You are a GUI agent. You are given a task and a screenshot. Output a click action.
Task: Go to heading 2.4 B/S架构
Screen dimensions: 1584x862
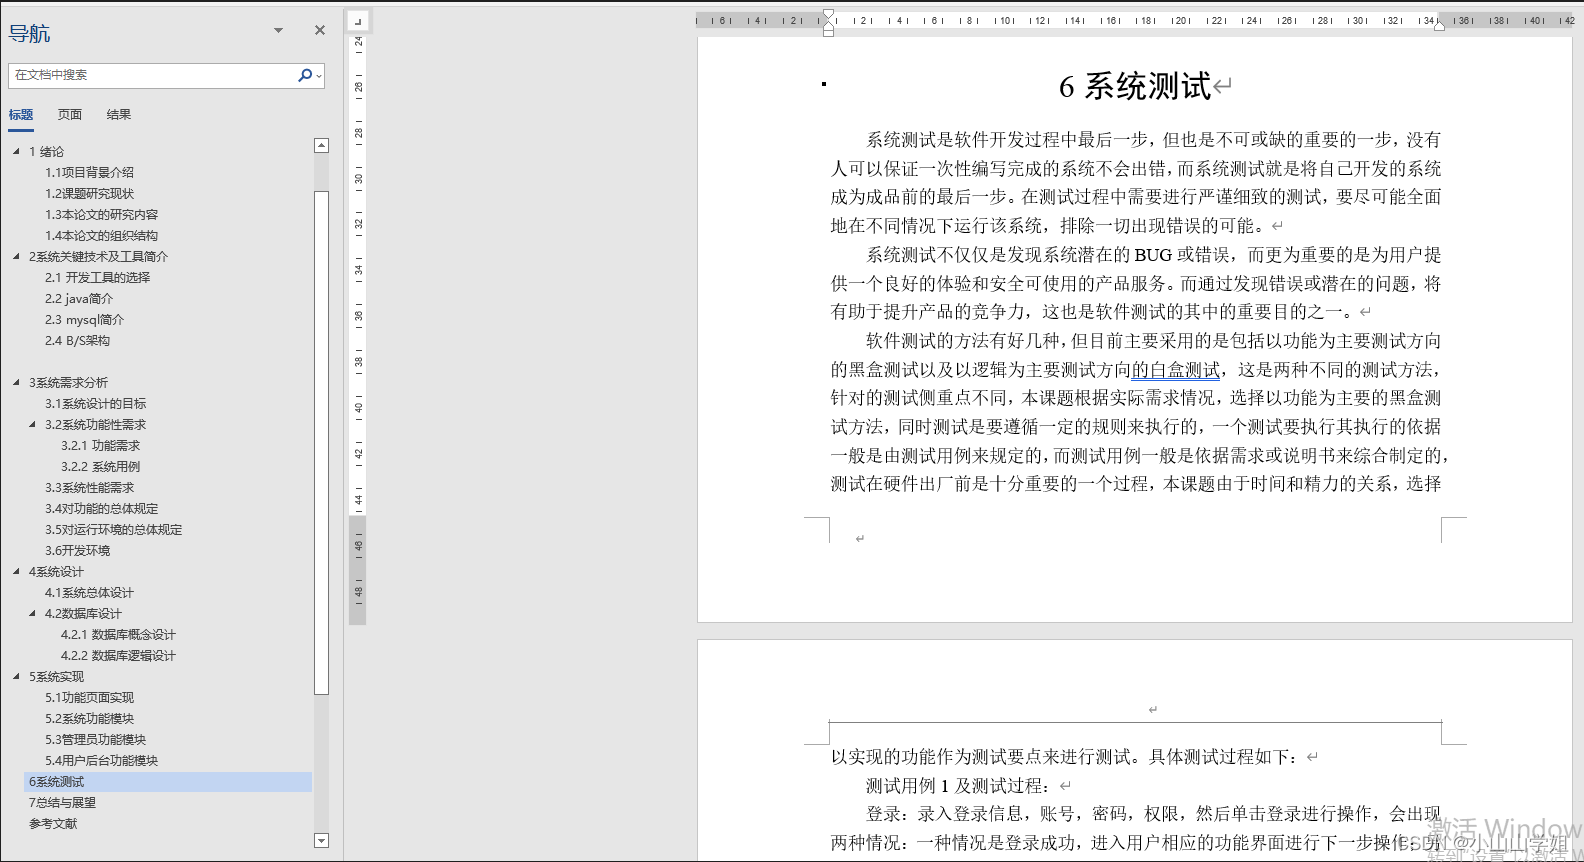(x=77, y=341)
